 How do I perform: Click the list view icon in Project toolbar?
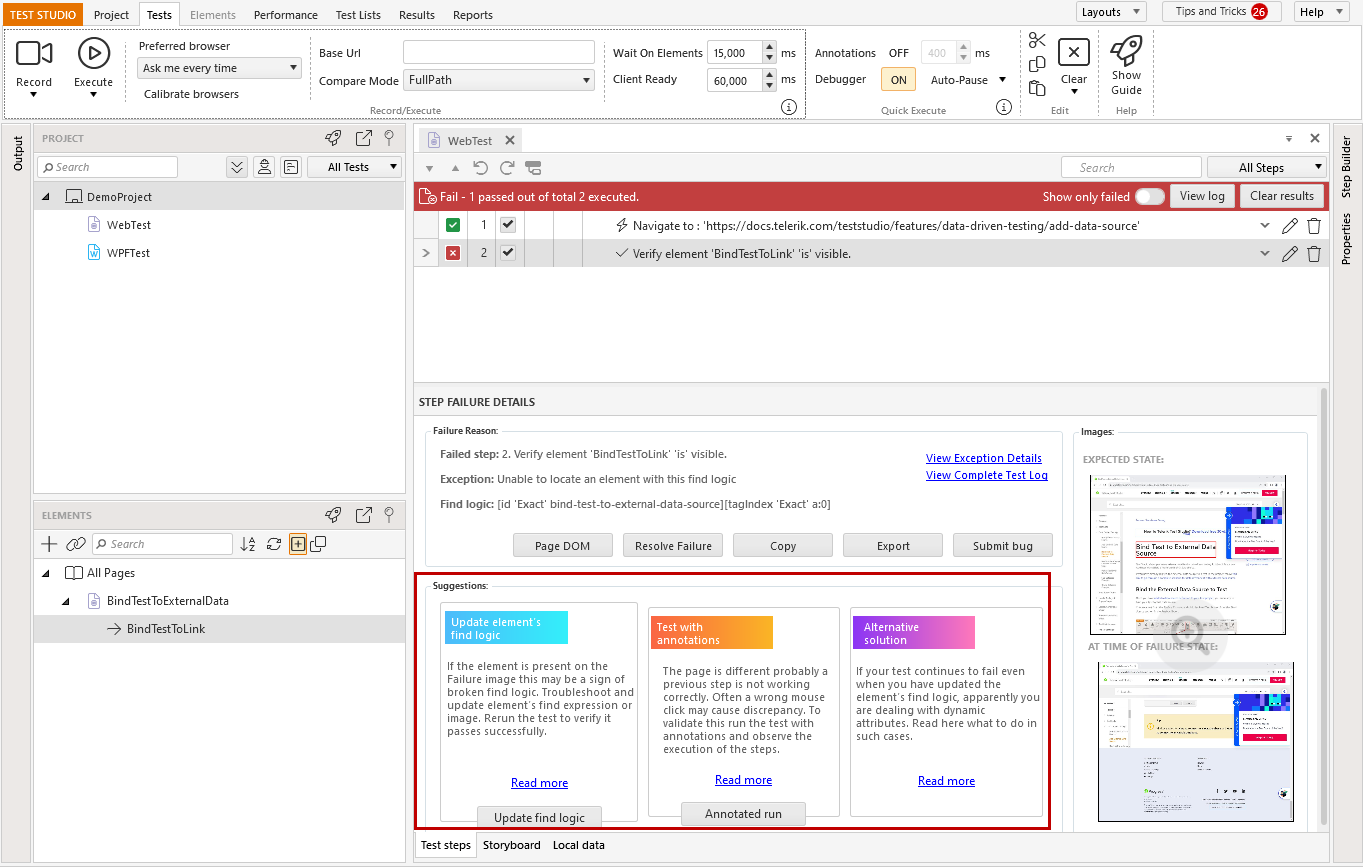pyautogui.click(x=290, y=167)
